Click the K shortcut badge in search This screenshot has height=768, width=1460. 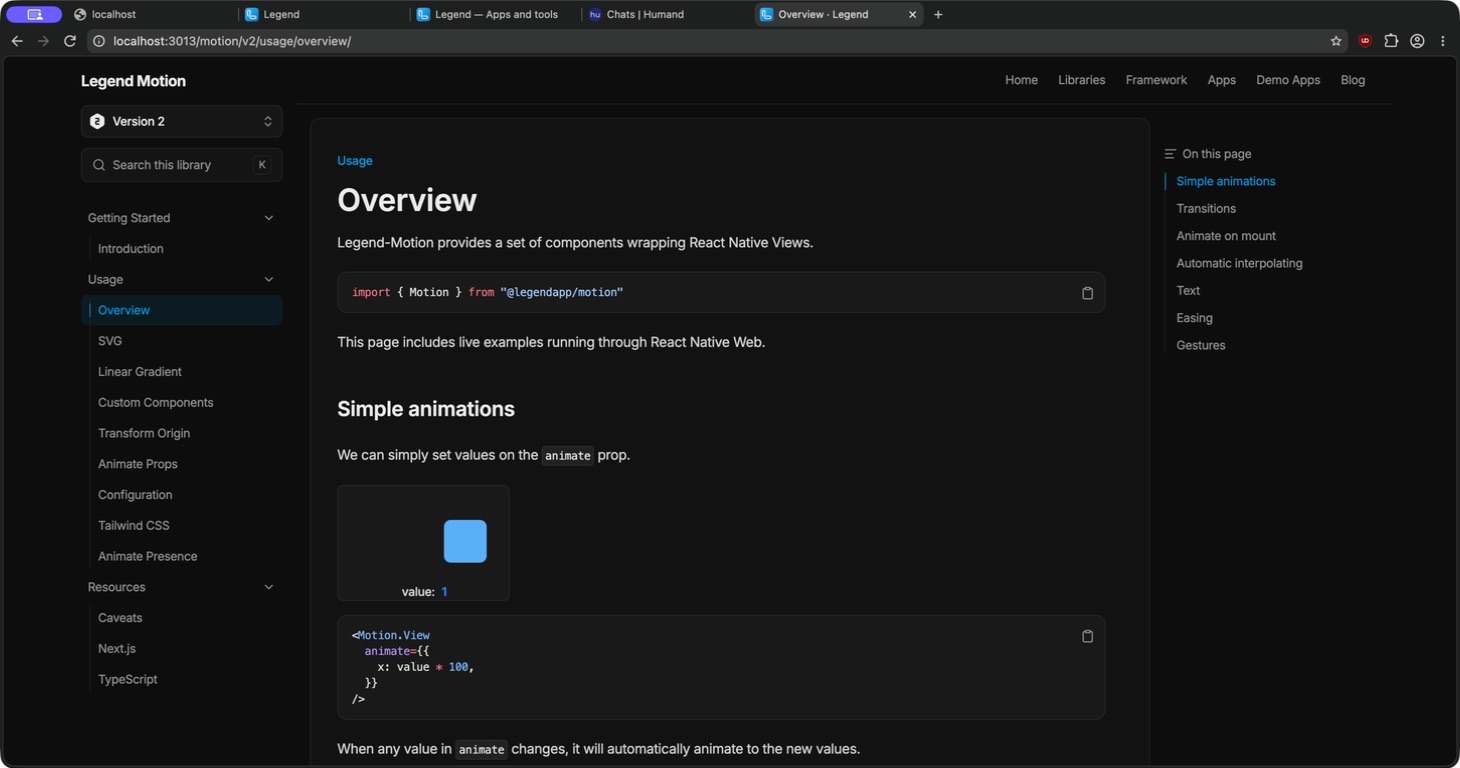[262, 165]
